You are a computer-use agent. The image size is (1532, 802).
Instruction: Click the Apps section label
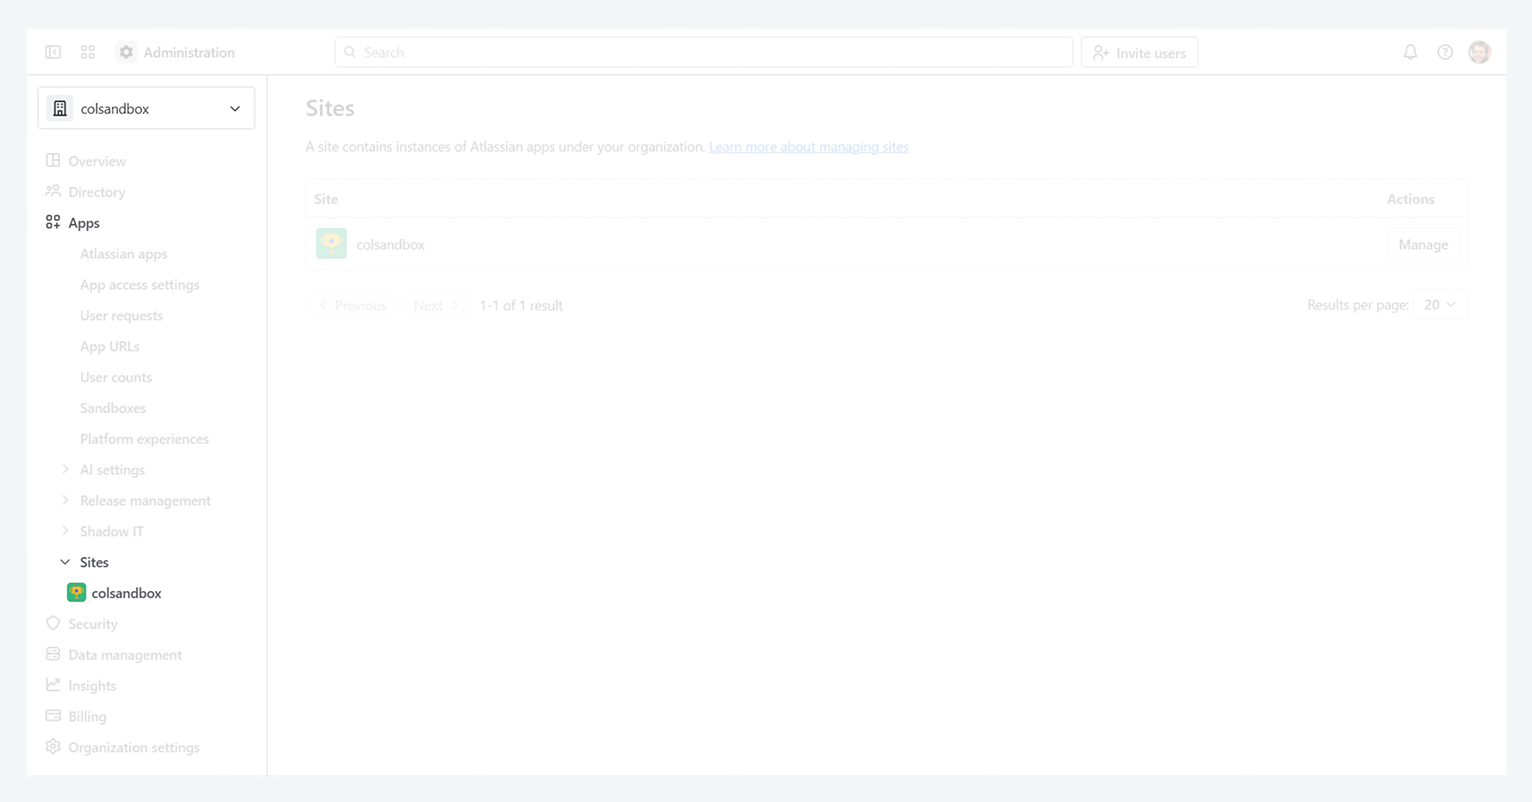(x=84, y=223)
